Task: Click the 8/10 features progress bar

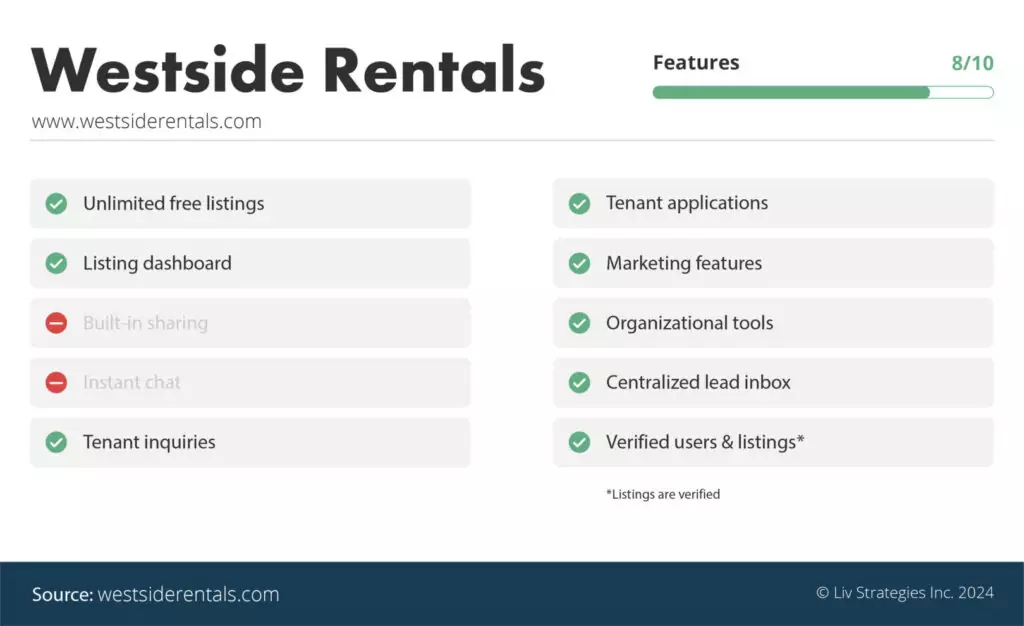Action: 823,92
